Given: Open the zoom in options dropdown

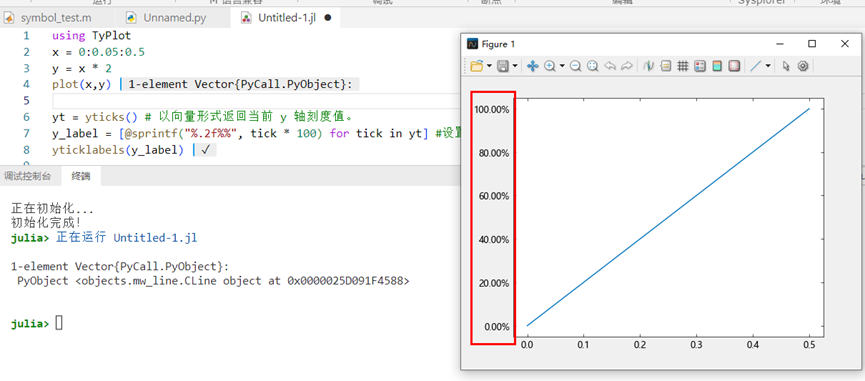Looking at the screenshot, I should click(x=562, y=66).
